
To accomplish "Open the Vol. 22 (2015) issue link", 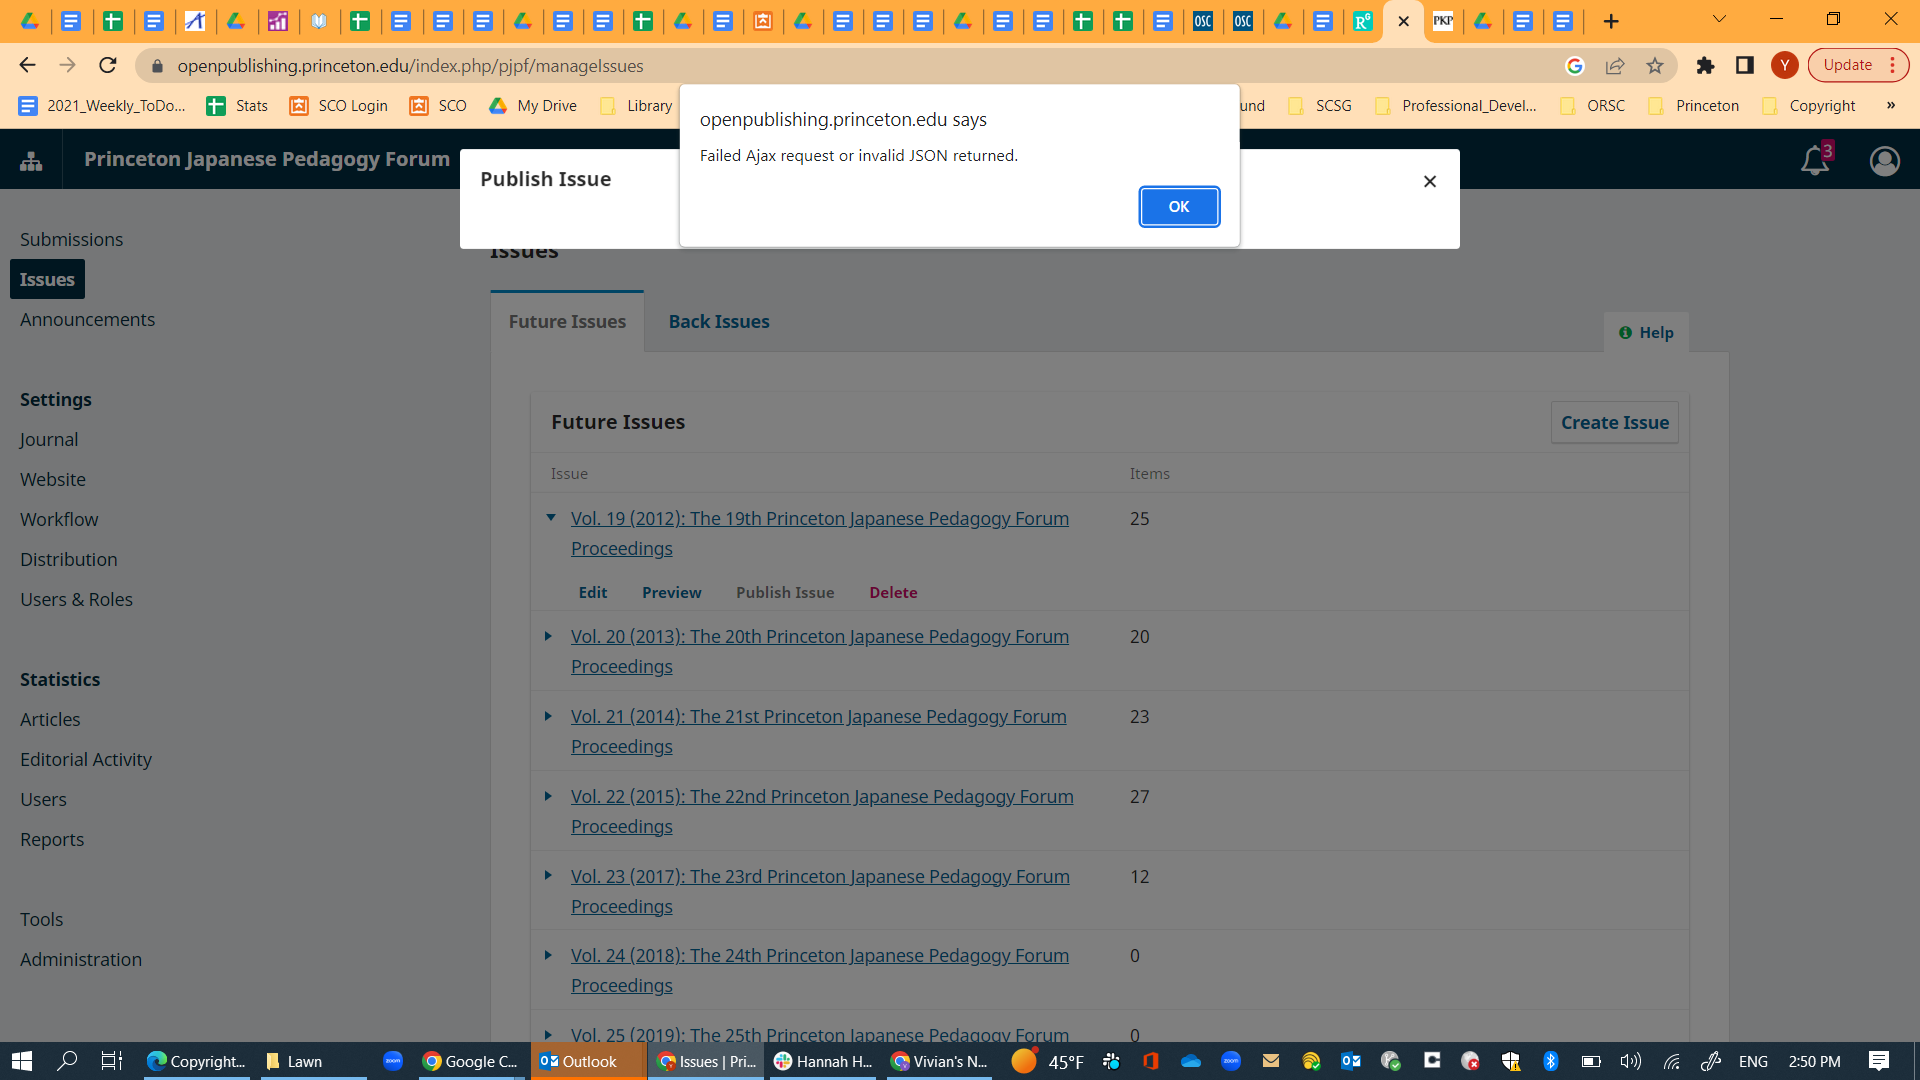I will pos(822,811).
